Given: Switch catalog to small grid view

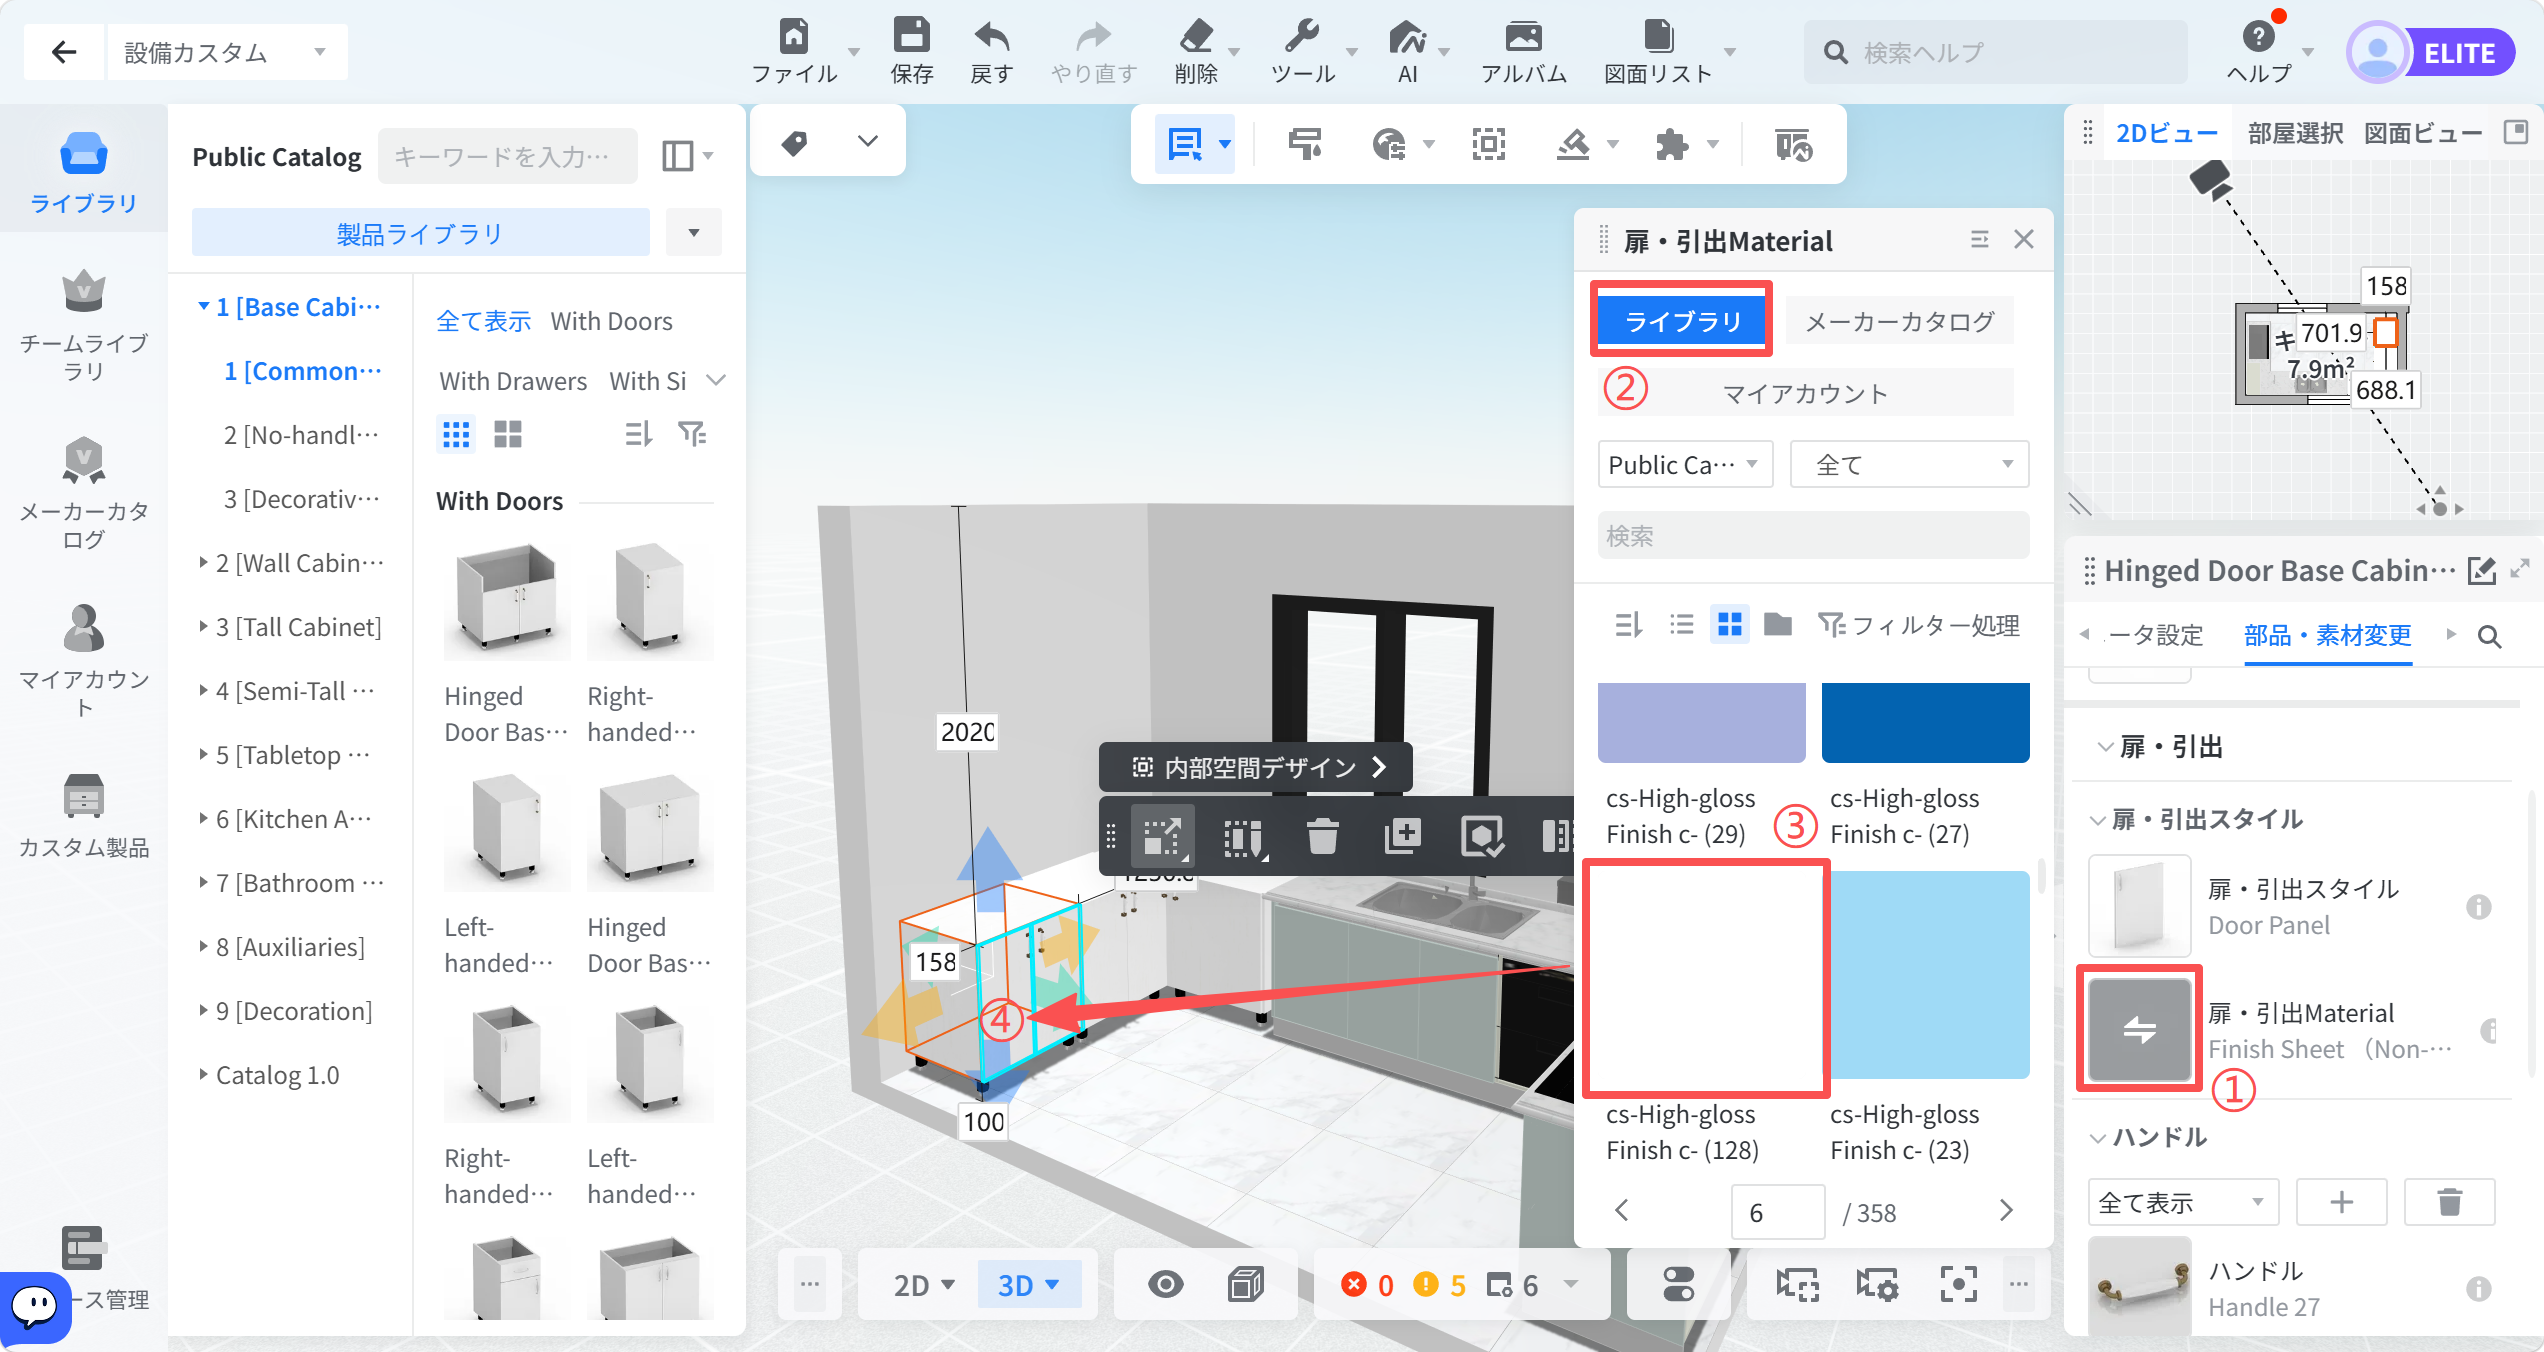Looking at the screenshot, I should (x=456, y=434).
